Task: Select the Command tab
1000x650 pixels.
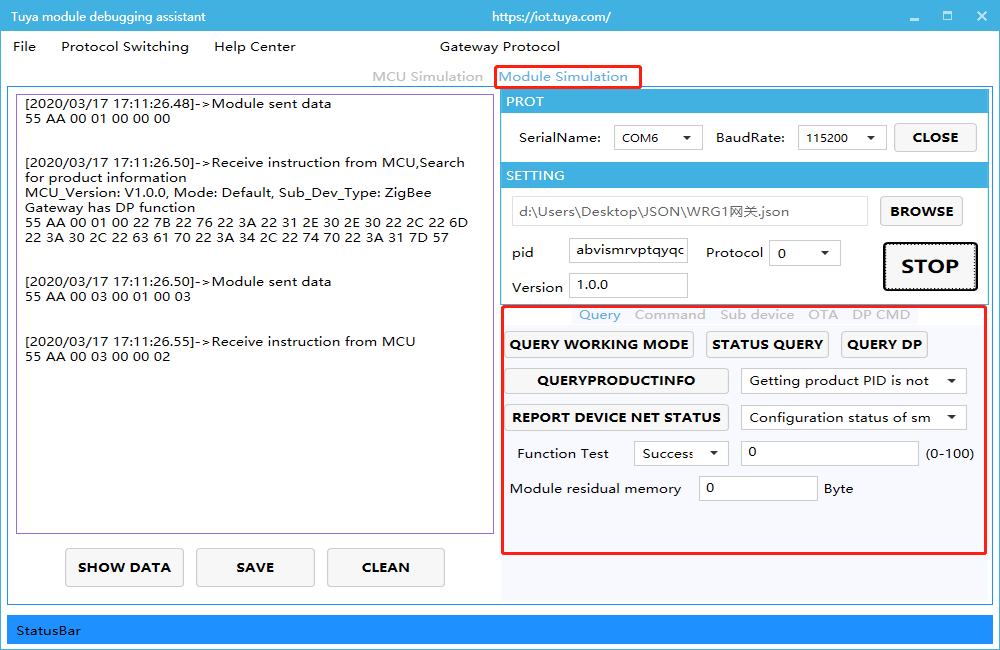Action: [669, 315]
